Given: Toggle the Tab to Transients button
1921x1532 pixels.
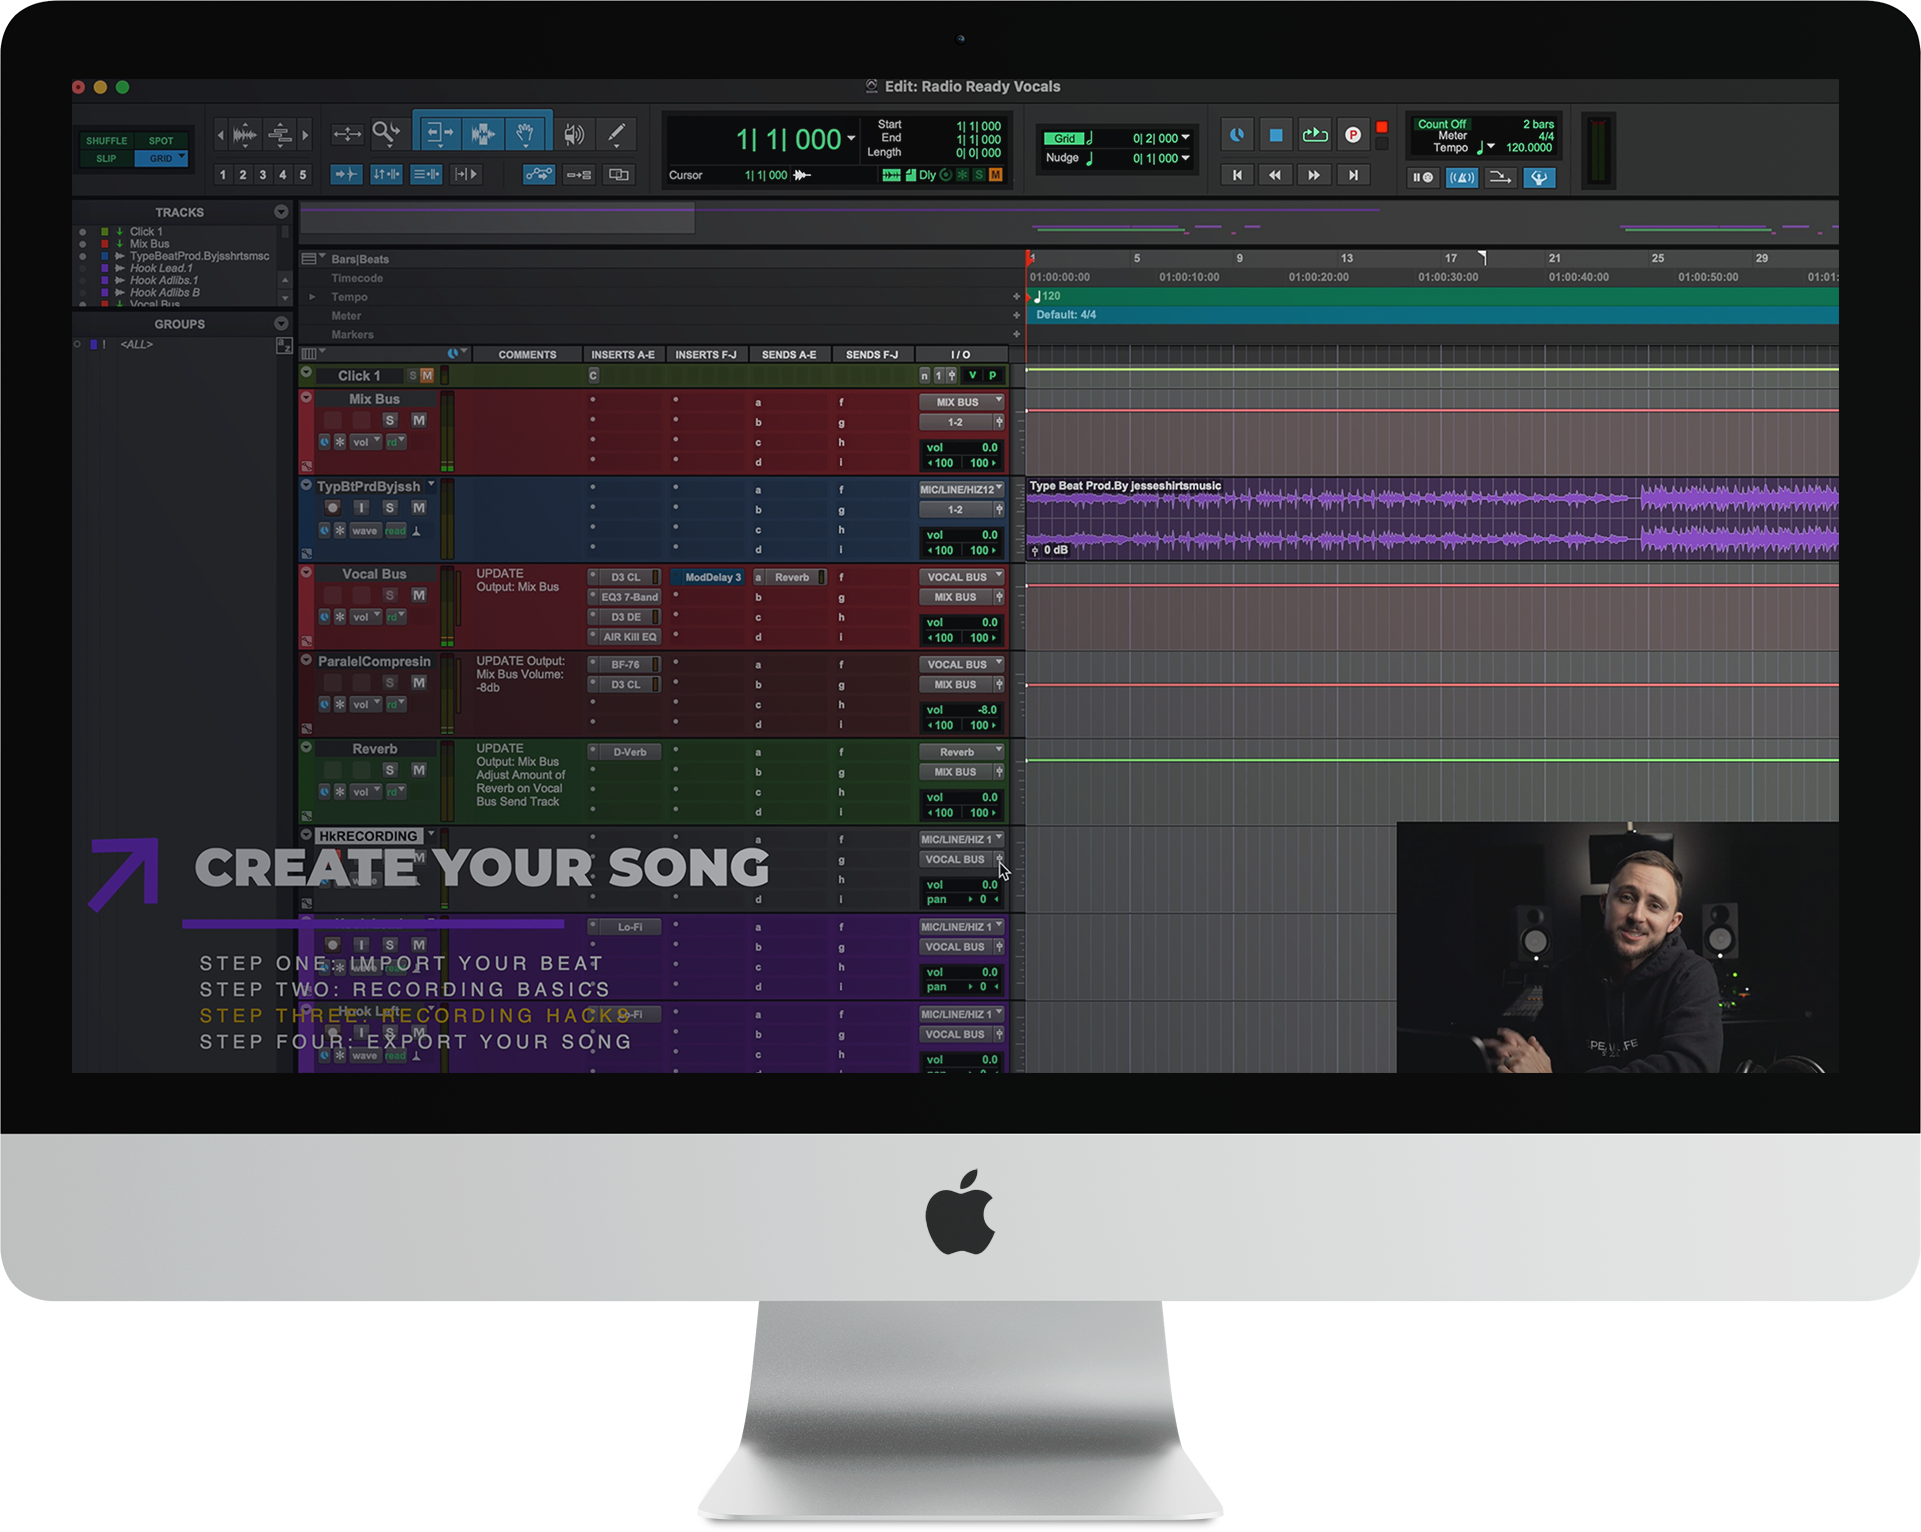Looking at the screenshot, I should tap(345, 174).
